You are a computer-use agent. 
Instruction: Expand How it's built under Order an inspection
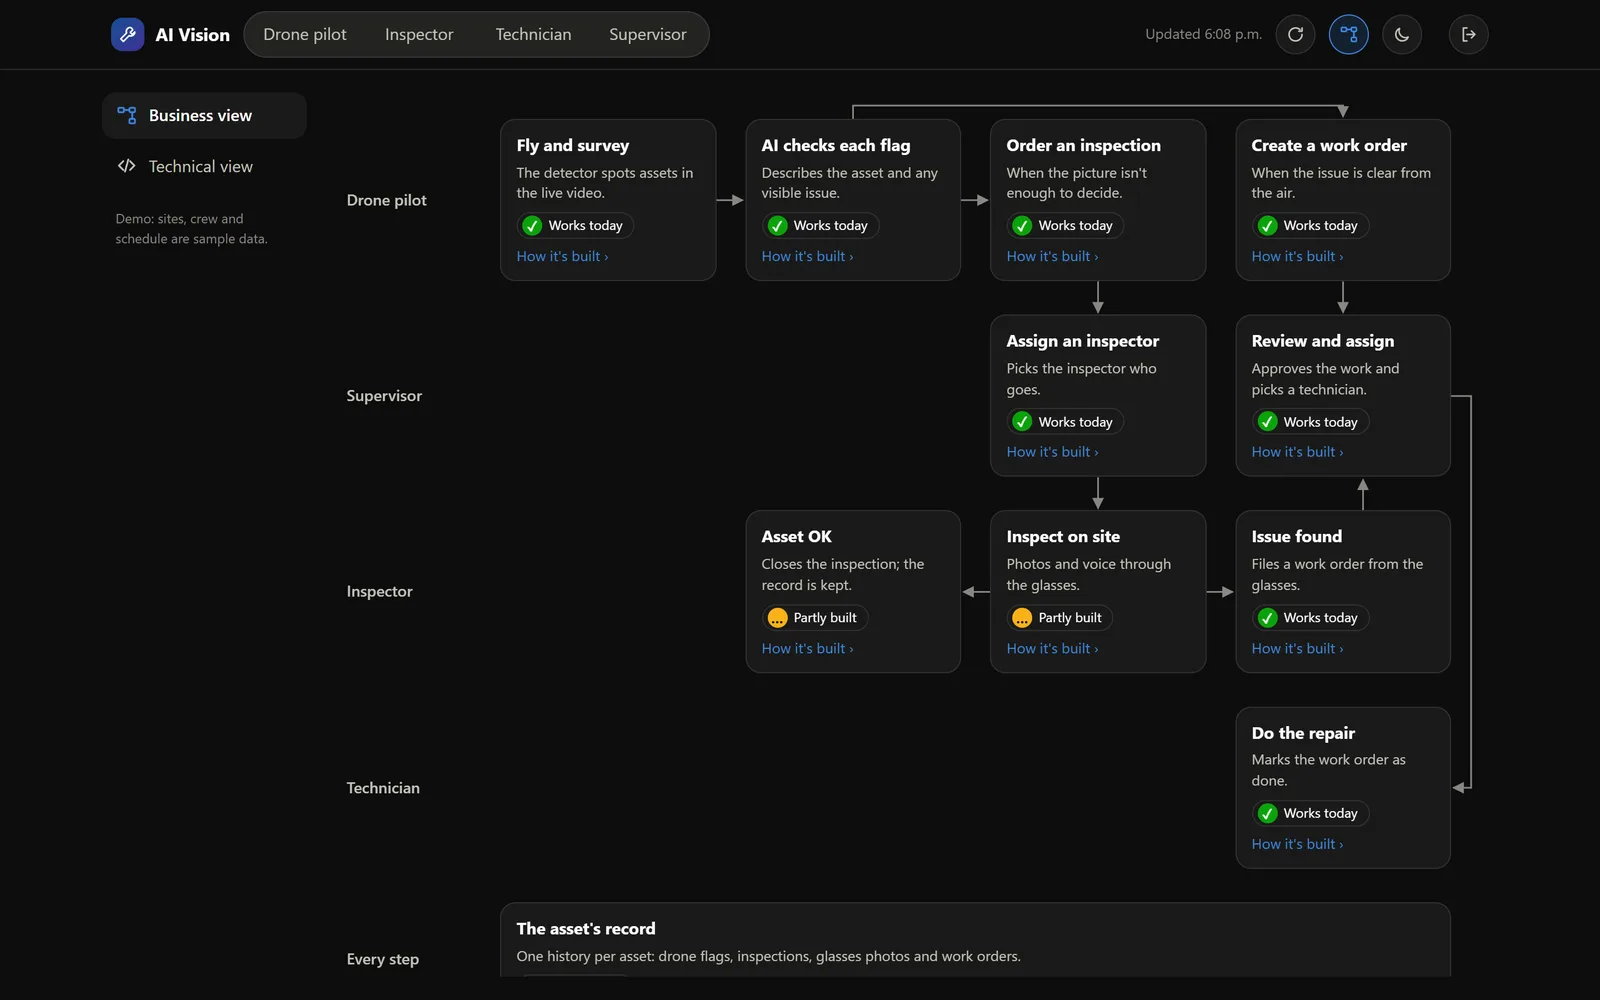coord(1052,257)
